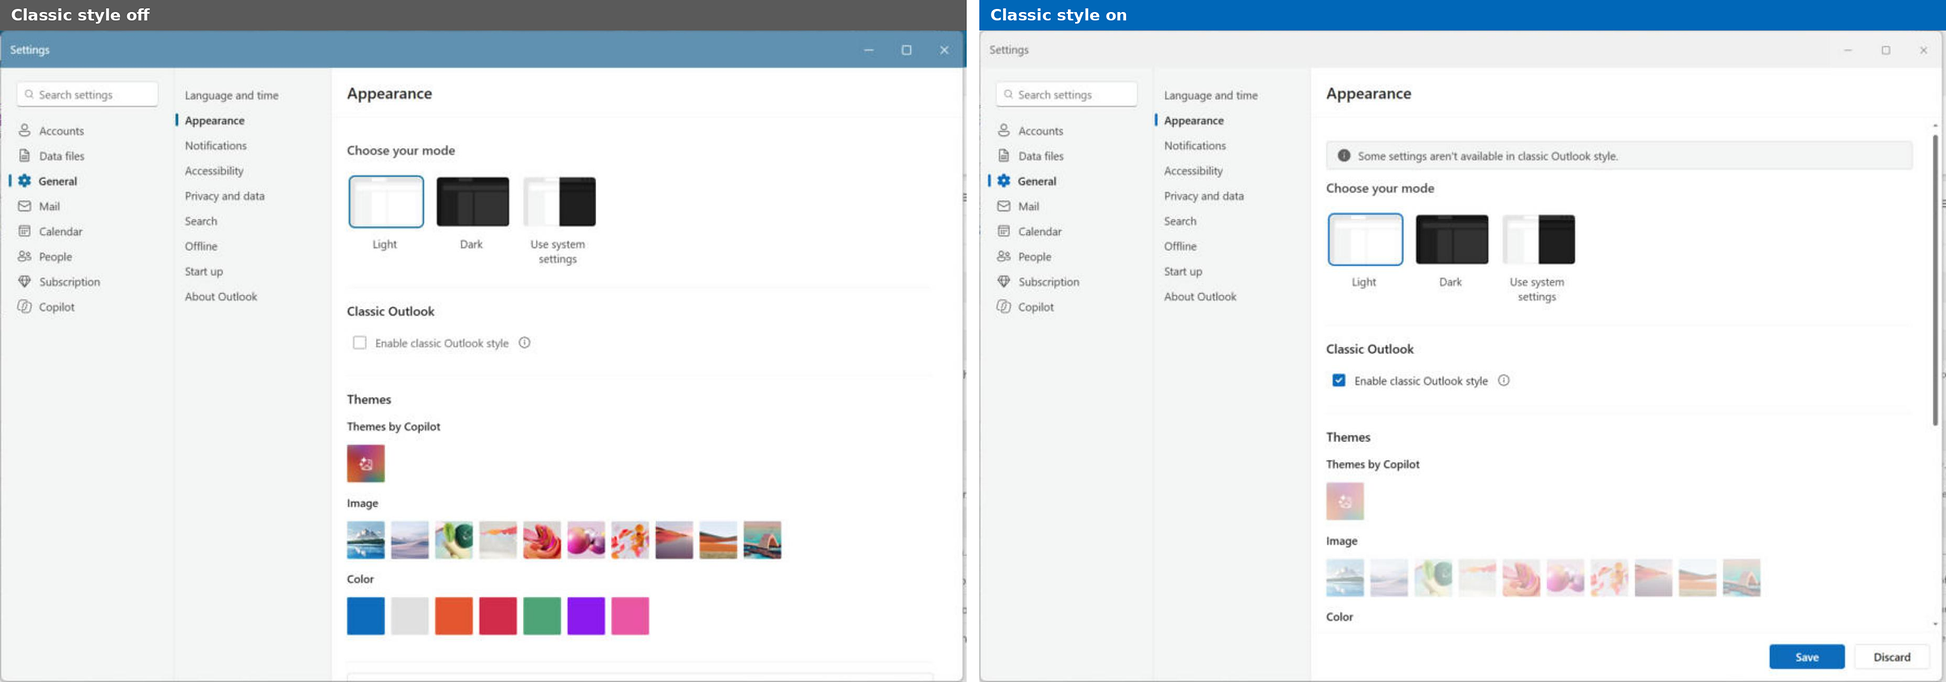The width and height of the screenshot is (1946, 682).
Task: Select the pink spheres image theme in classic-off window
Action: 586,540
